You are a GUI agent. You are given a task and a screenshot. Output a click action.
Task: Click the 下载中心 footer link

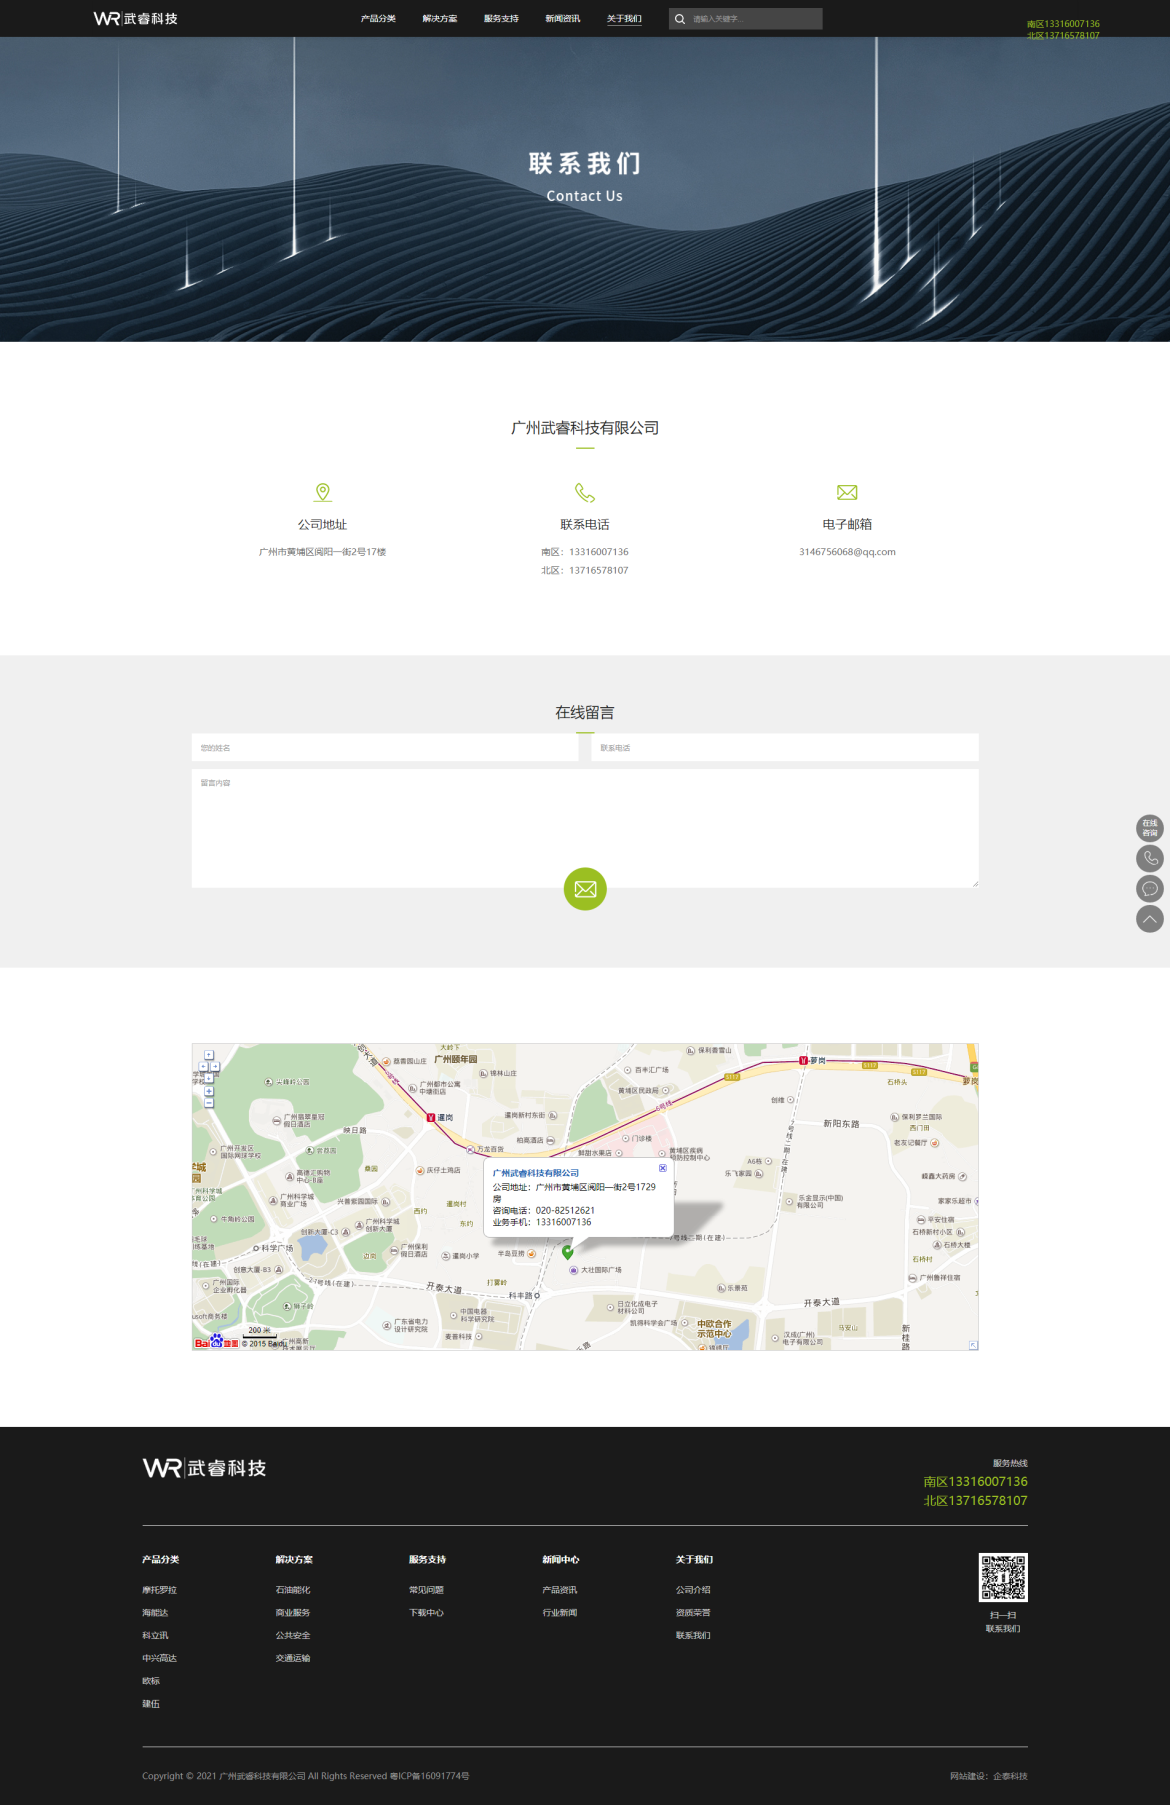pos(426,1613)
